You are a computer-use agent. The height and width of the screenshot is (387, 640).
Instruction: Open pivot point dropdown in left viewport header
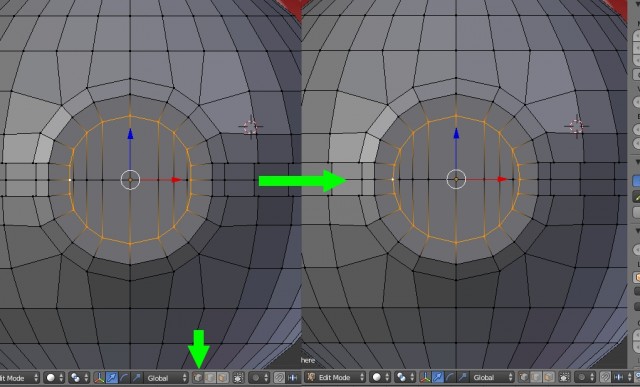[x=79, y=378]
